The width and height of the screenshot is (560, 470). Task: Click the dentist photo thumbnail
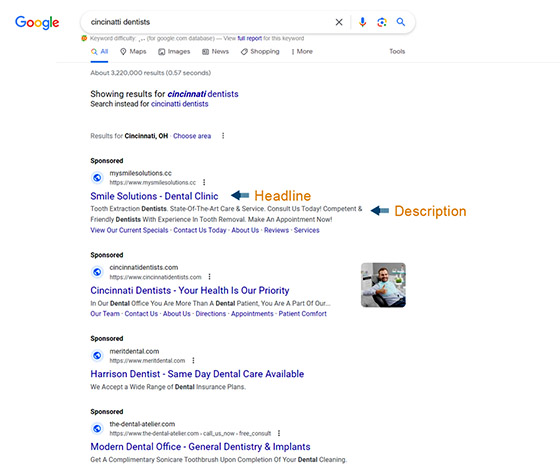click(x=383, y=285)
